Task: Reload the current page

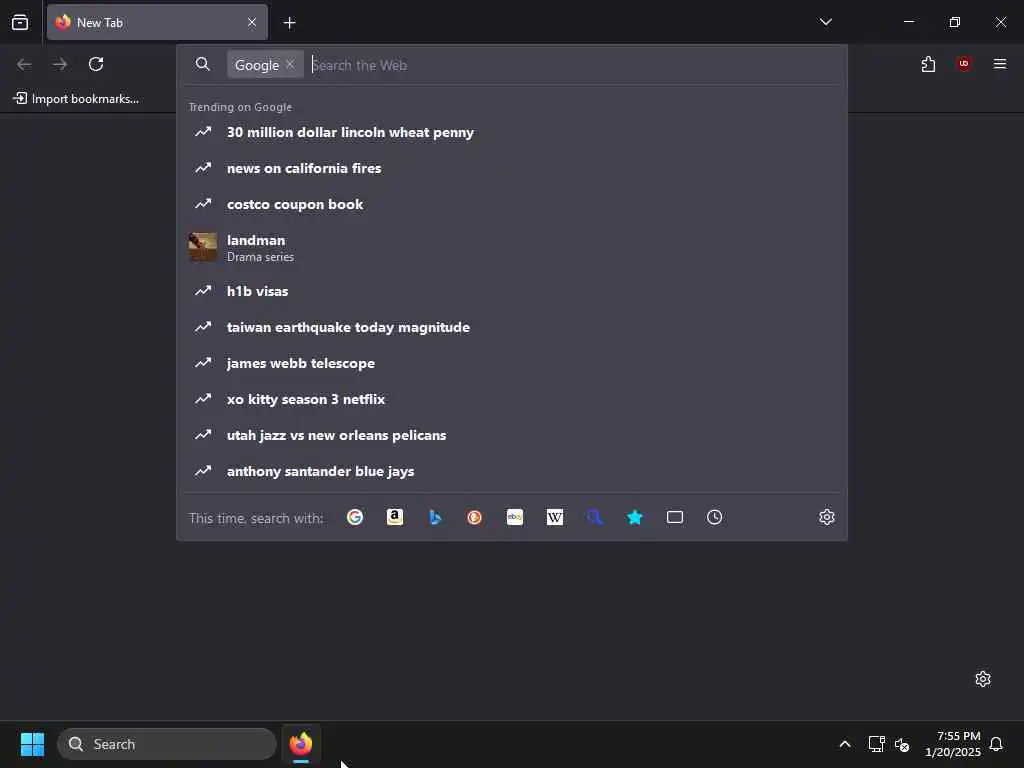Action: [x=96, y=64]
